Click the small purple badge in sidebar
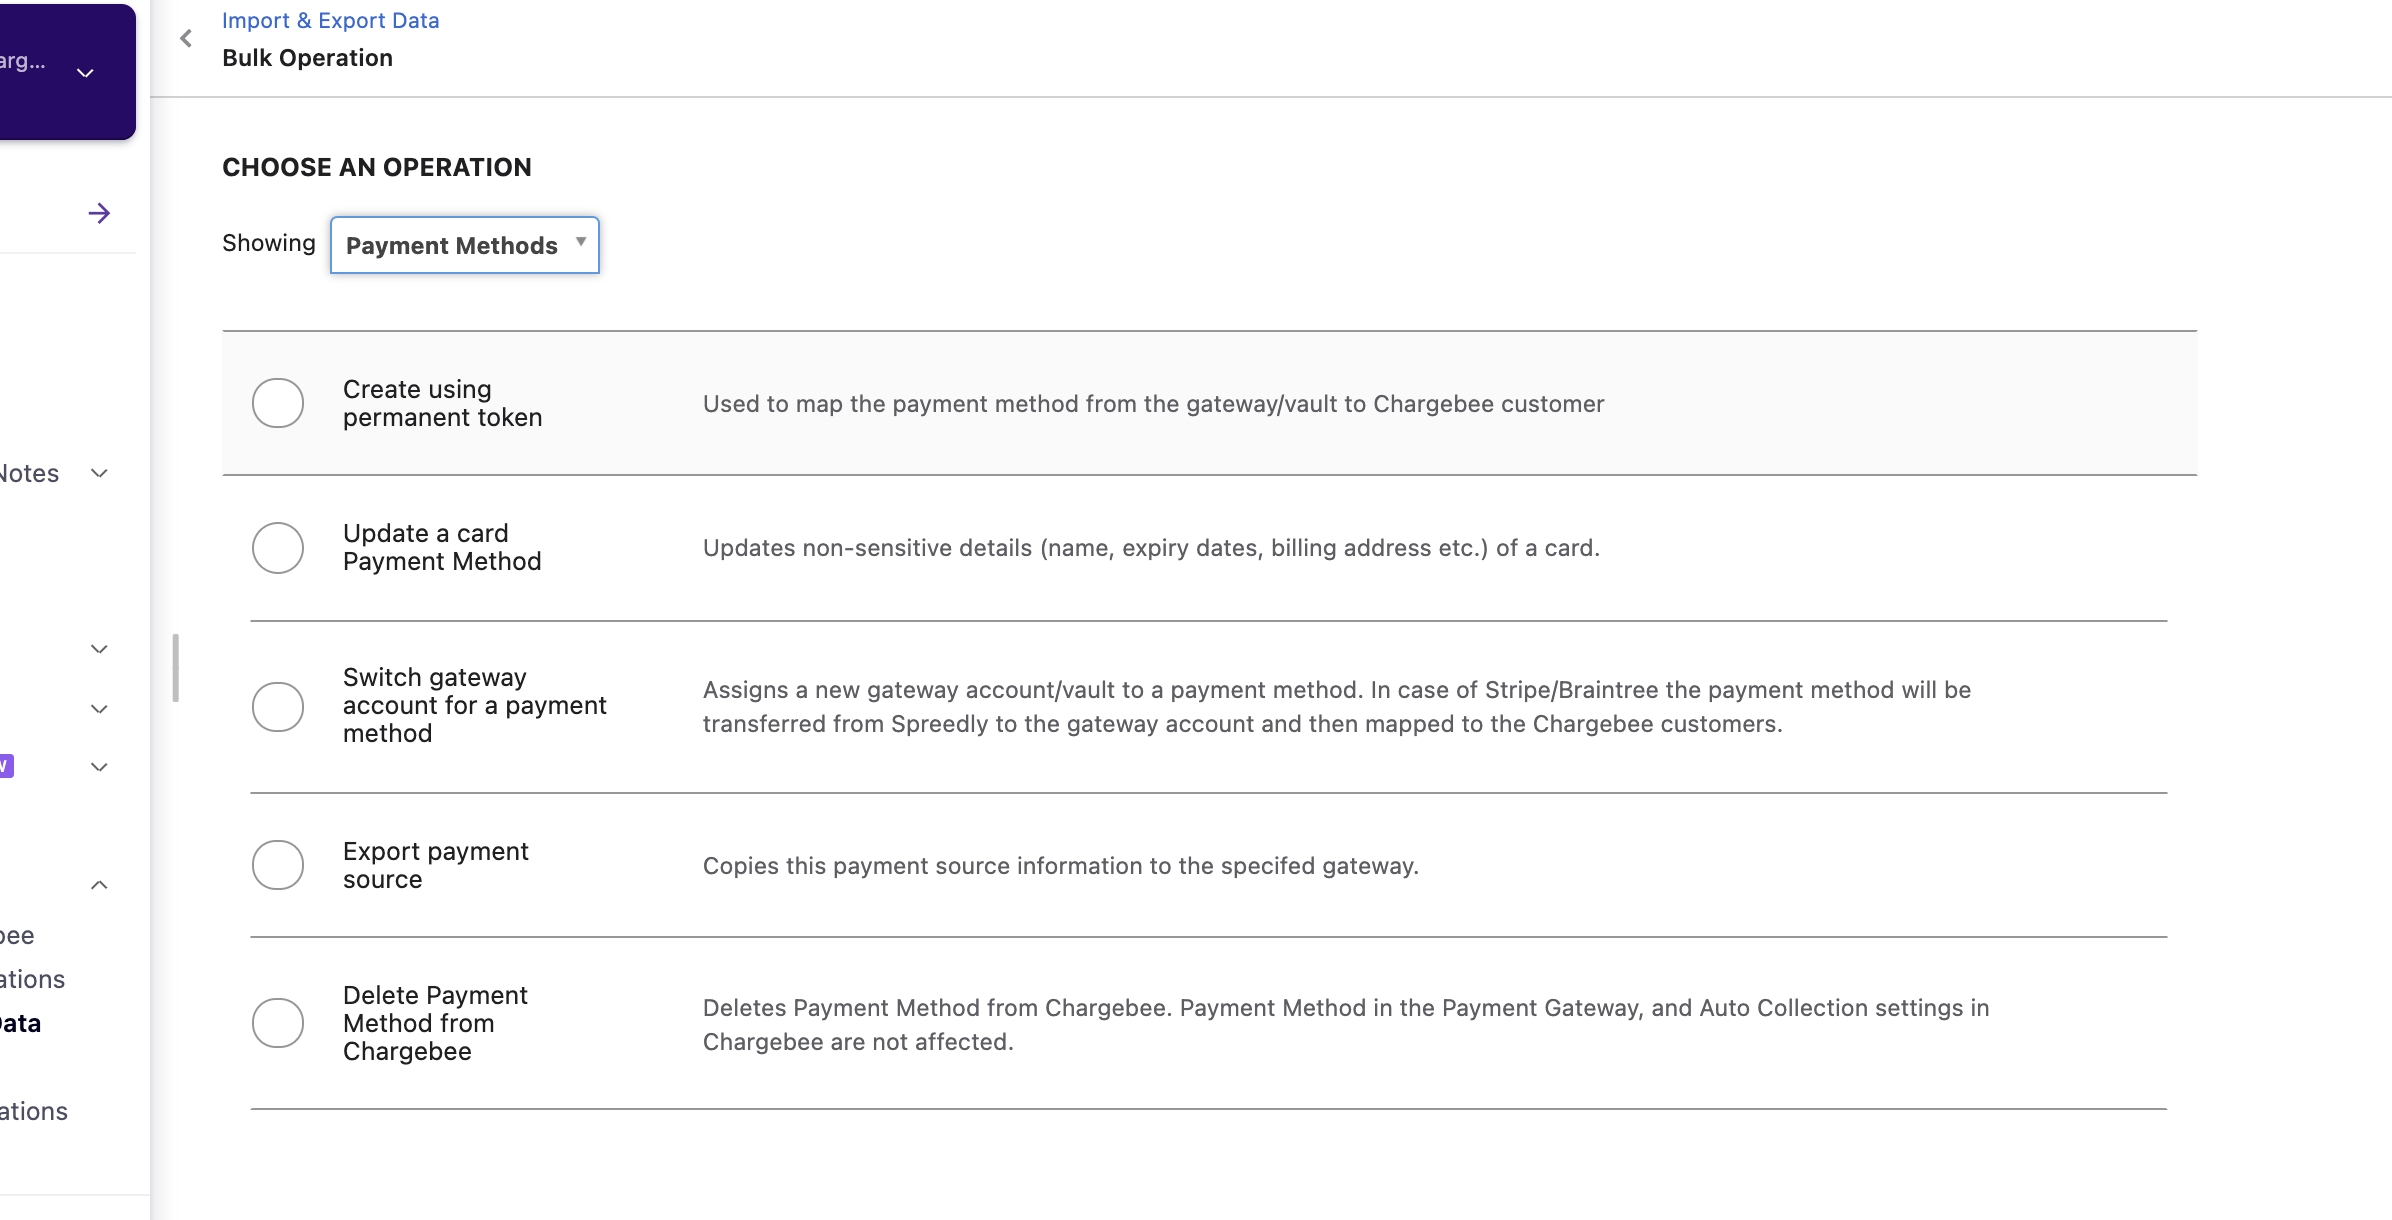The height and width of the screenshot is (1220, 2392). click(x=6, y=766)
